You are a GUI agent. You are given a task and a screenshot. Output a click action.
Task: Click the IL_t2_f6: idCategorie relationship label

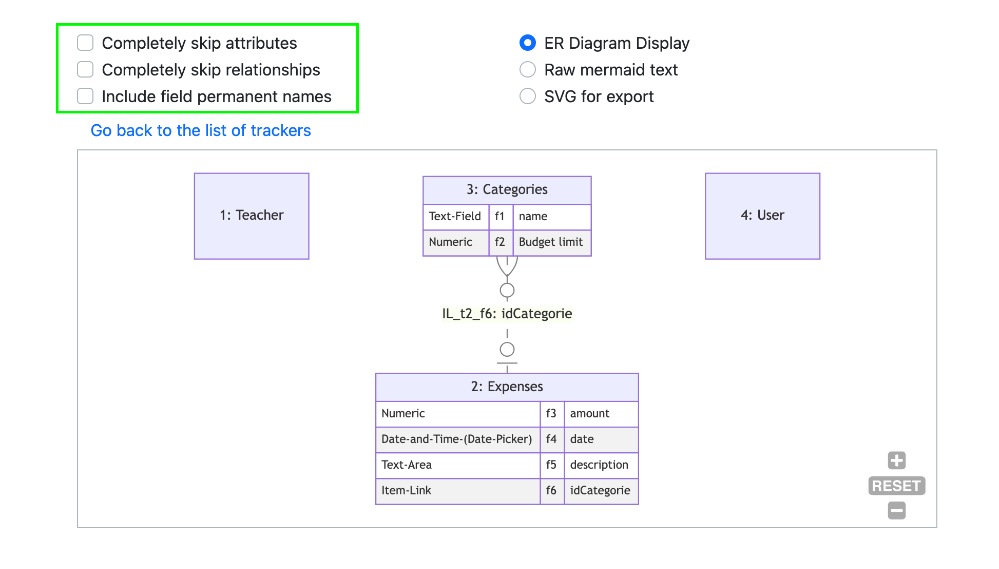click(x=507, y=313)
